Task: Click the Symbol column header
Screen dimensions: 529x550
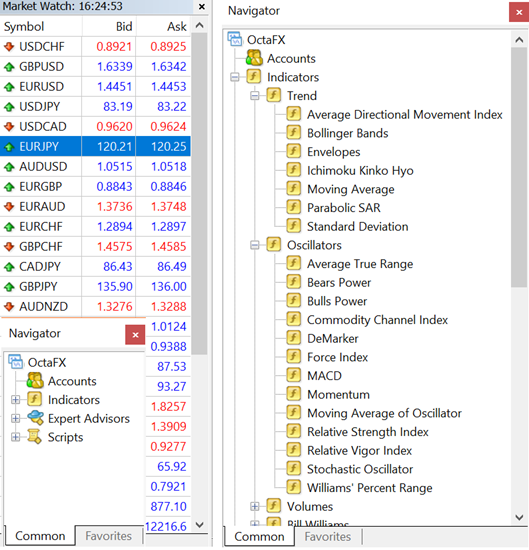Action: pyautogui.click(x=41, y=26)
